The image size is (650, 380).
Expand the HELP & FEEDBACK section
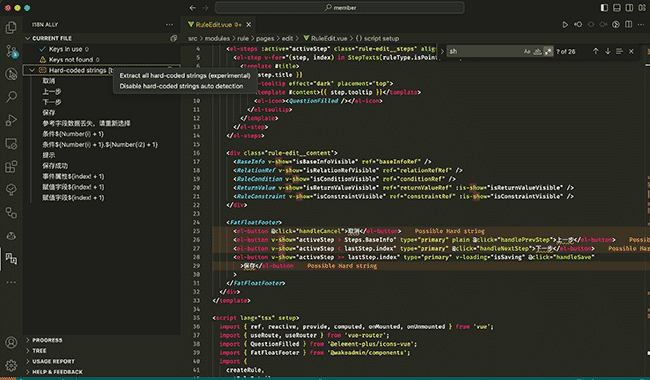[x=28, y=372]
